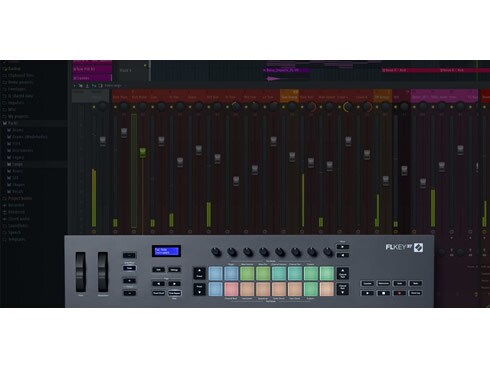Tap the User Chord pad mode pad
Viewport: 490px width, 368px height.
[295, 289]
